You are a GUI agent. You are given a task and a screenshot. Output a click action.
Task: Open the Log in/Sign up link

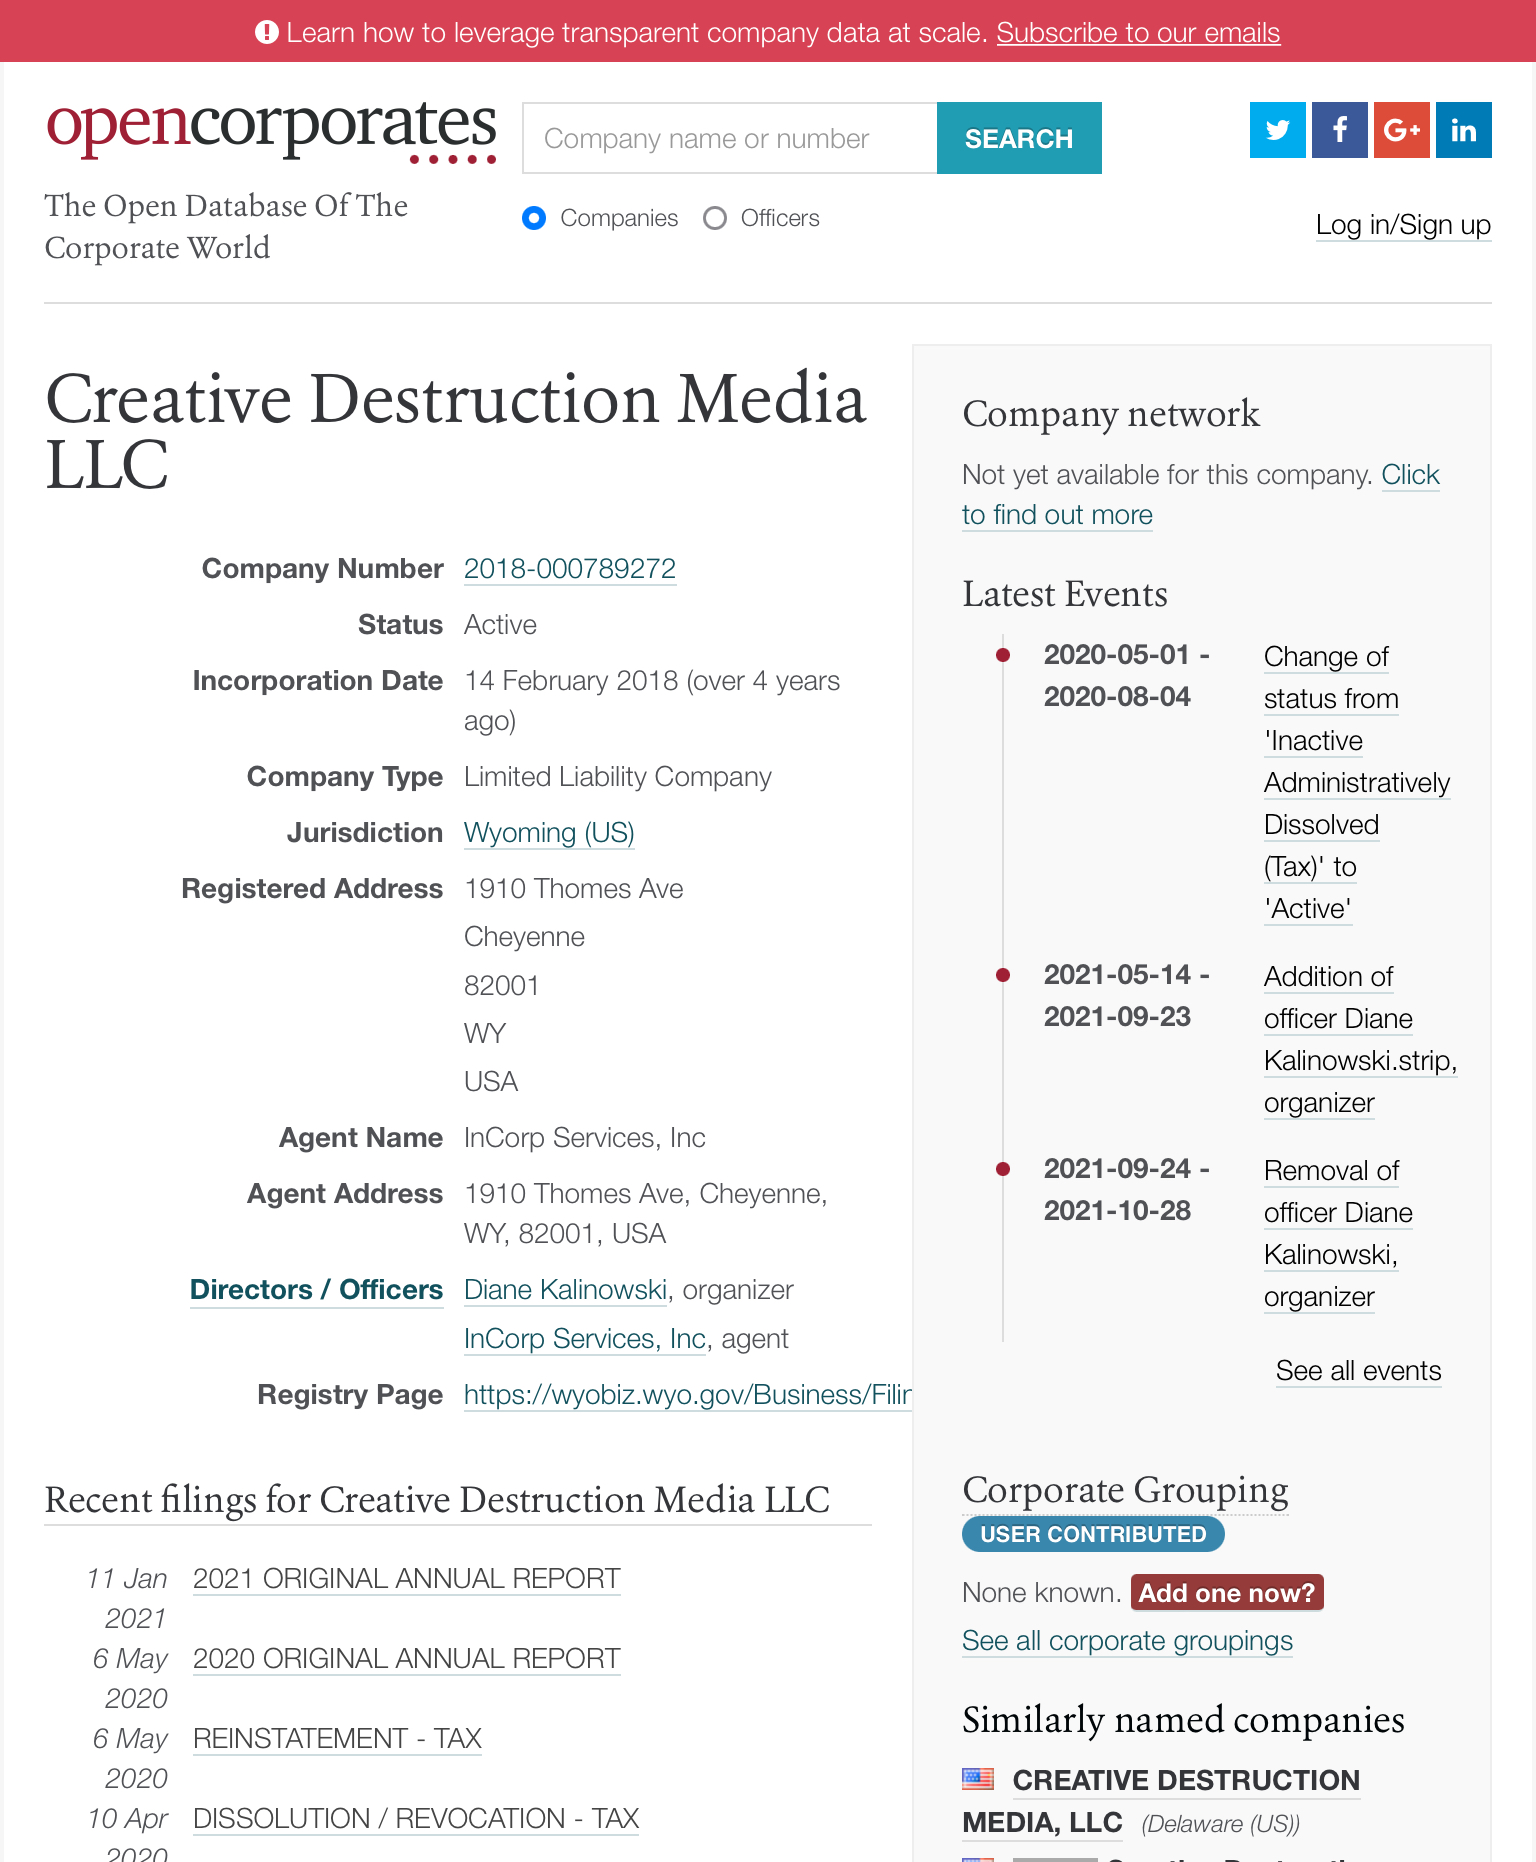(1403, 225)
